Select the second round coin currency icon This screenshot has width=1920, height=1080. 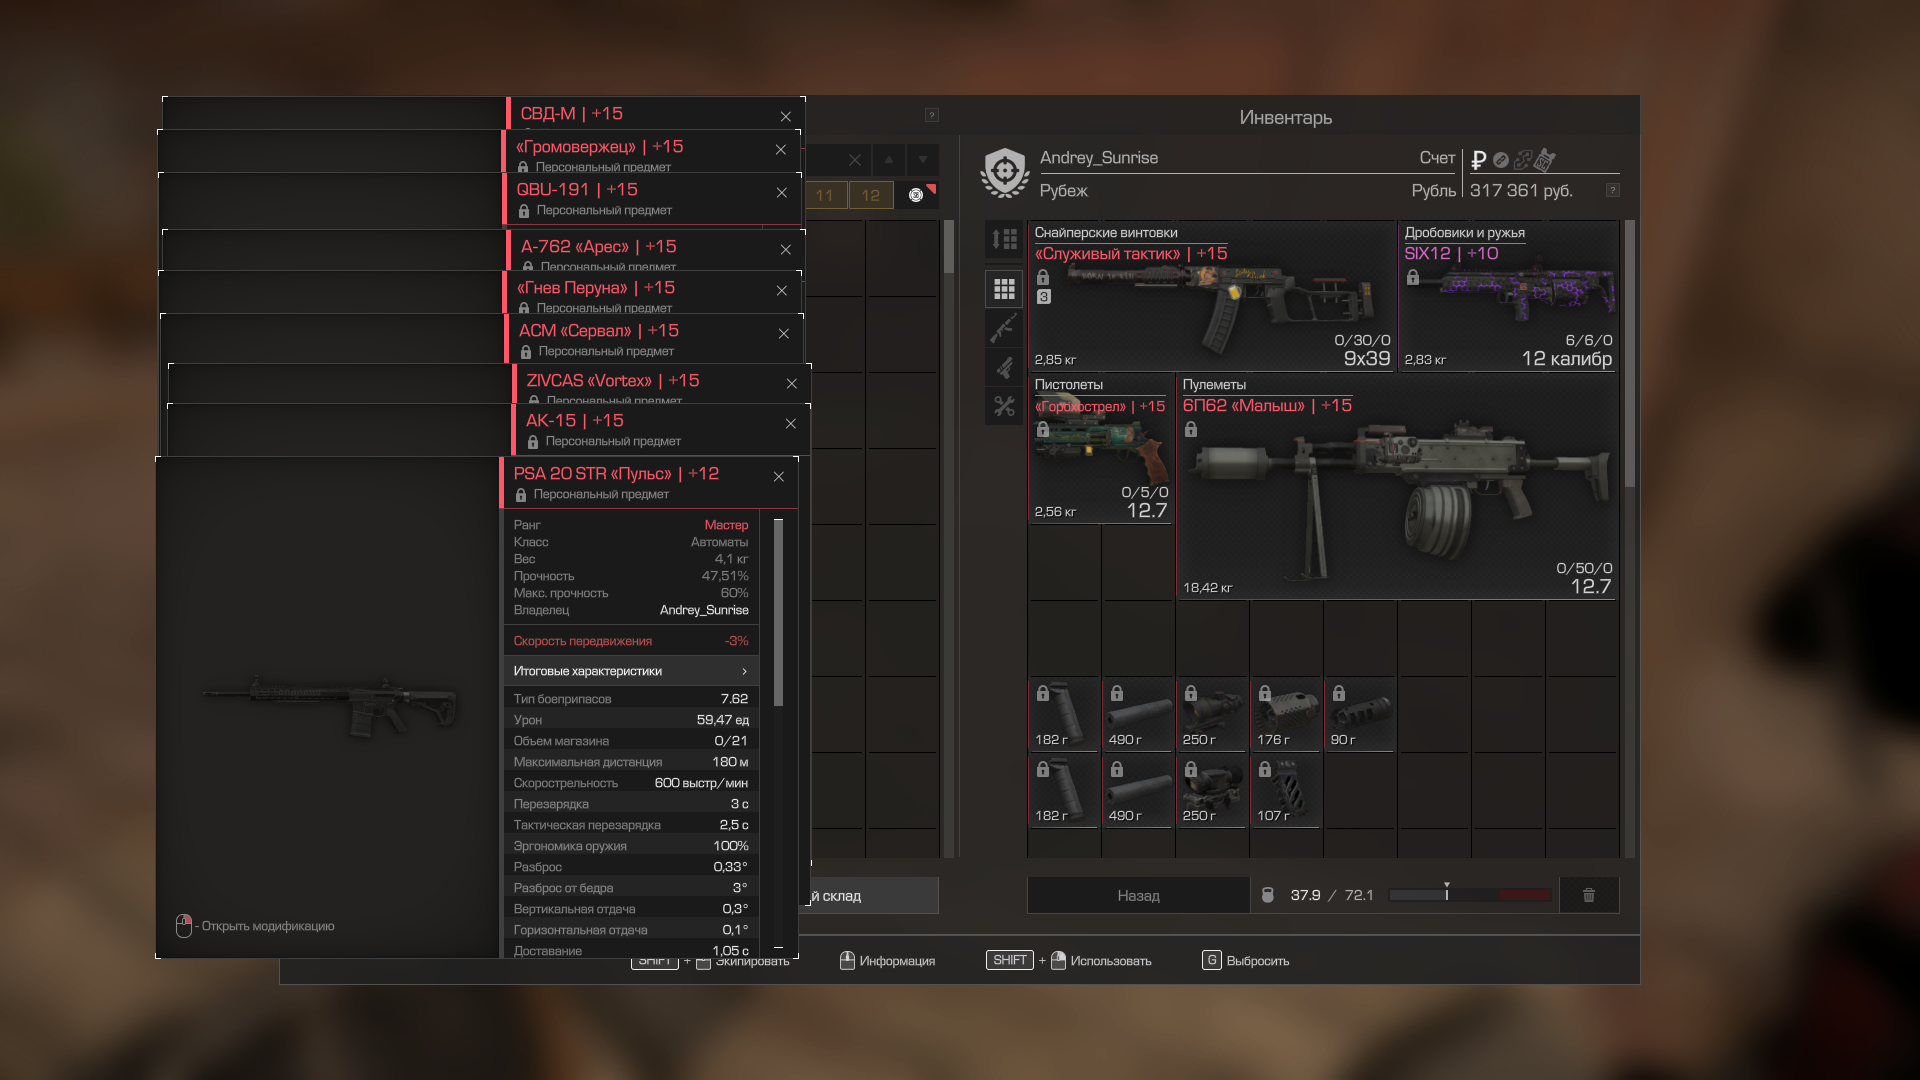[x=1500, y=160]
